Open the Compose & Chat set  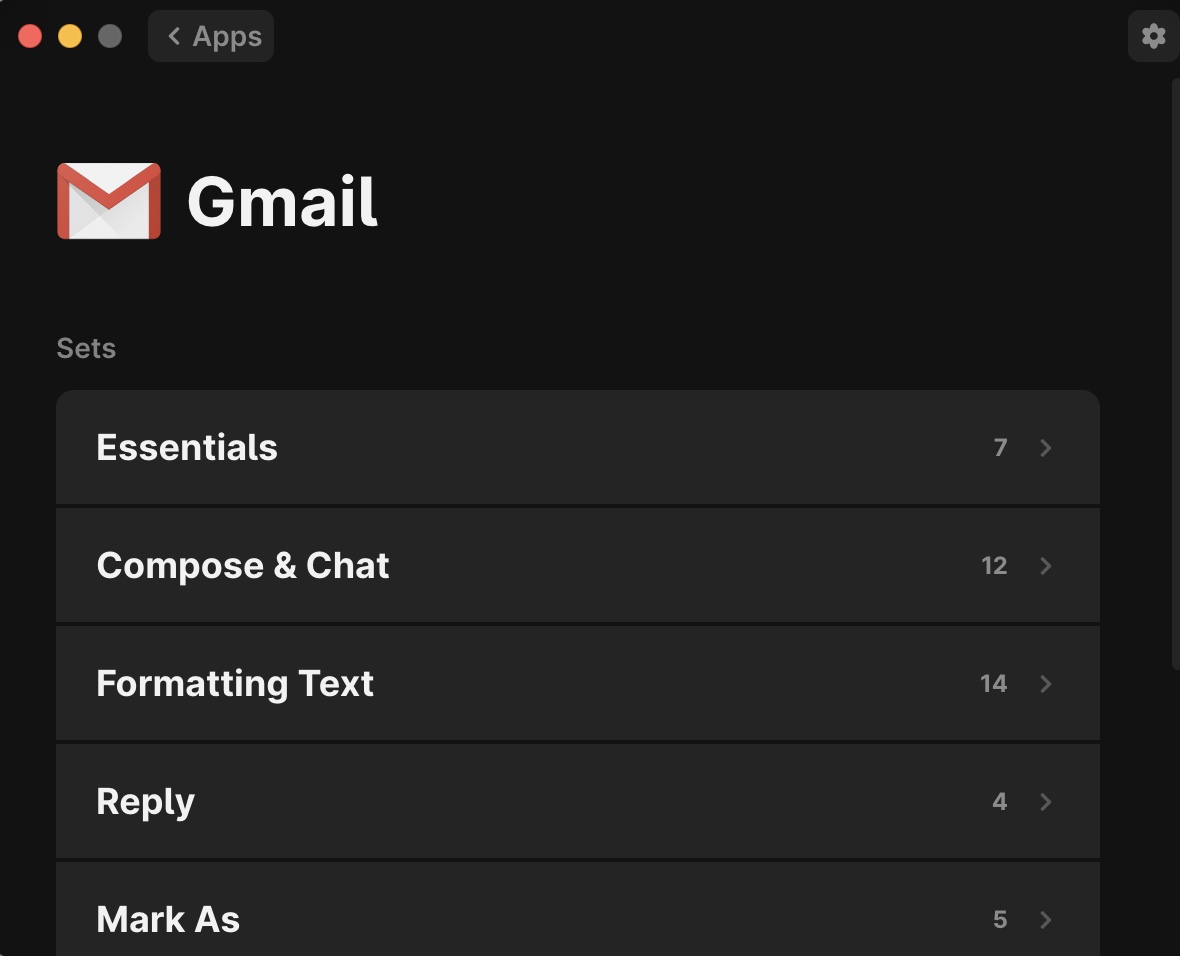click(578, 565)
